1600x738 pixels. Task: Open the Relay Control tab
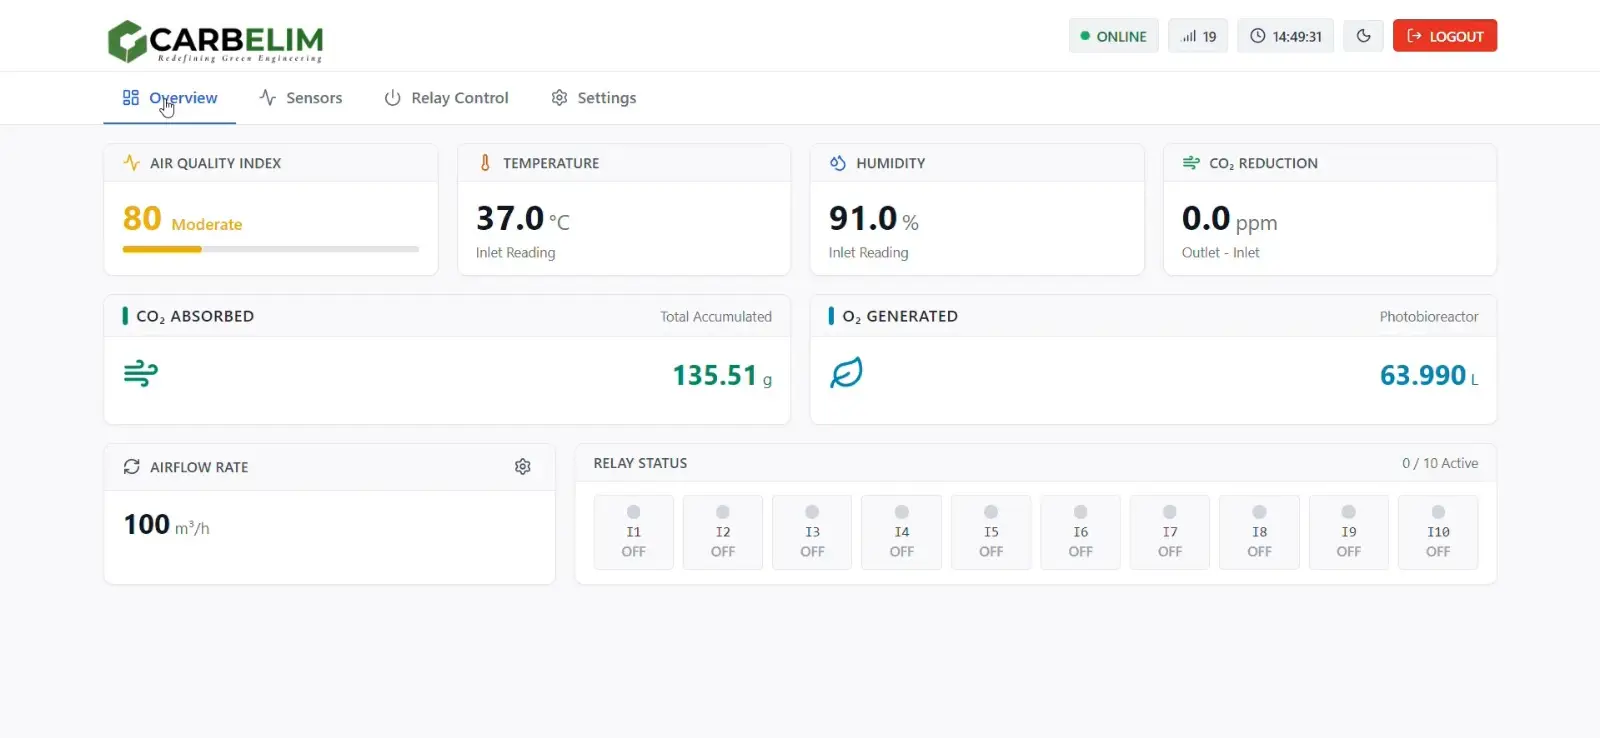point(447,98)
